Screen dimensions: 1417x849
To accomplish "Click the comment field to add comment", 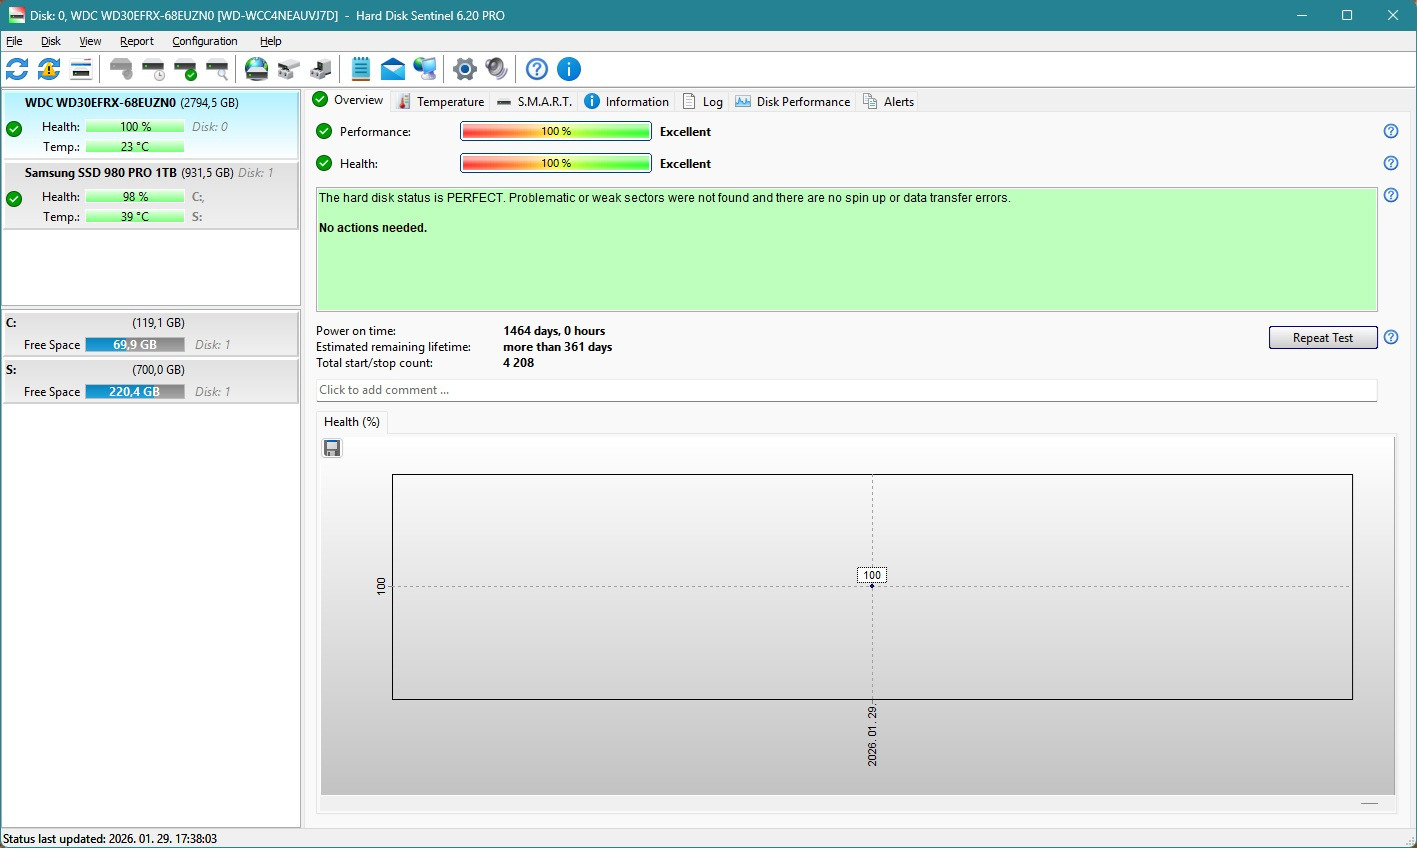I will click(846, 390).
